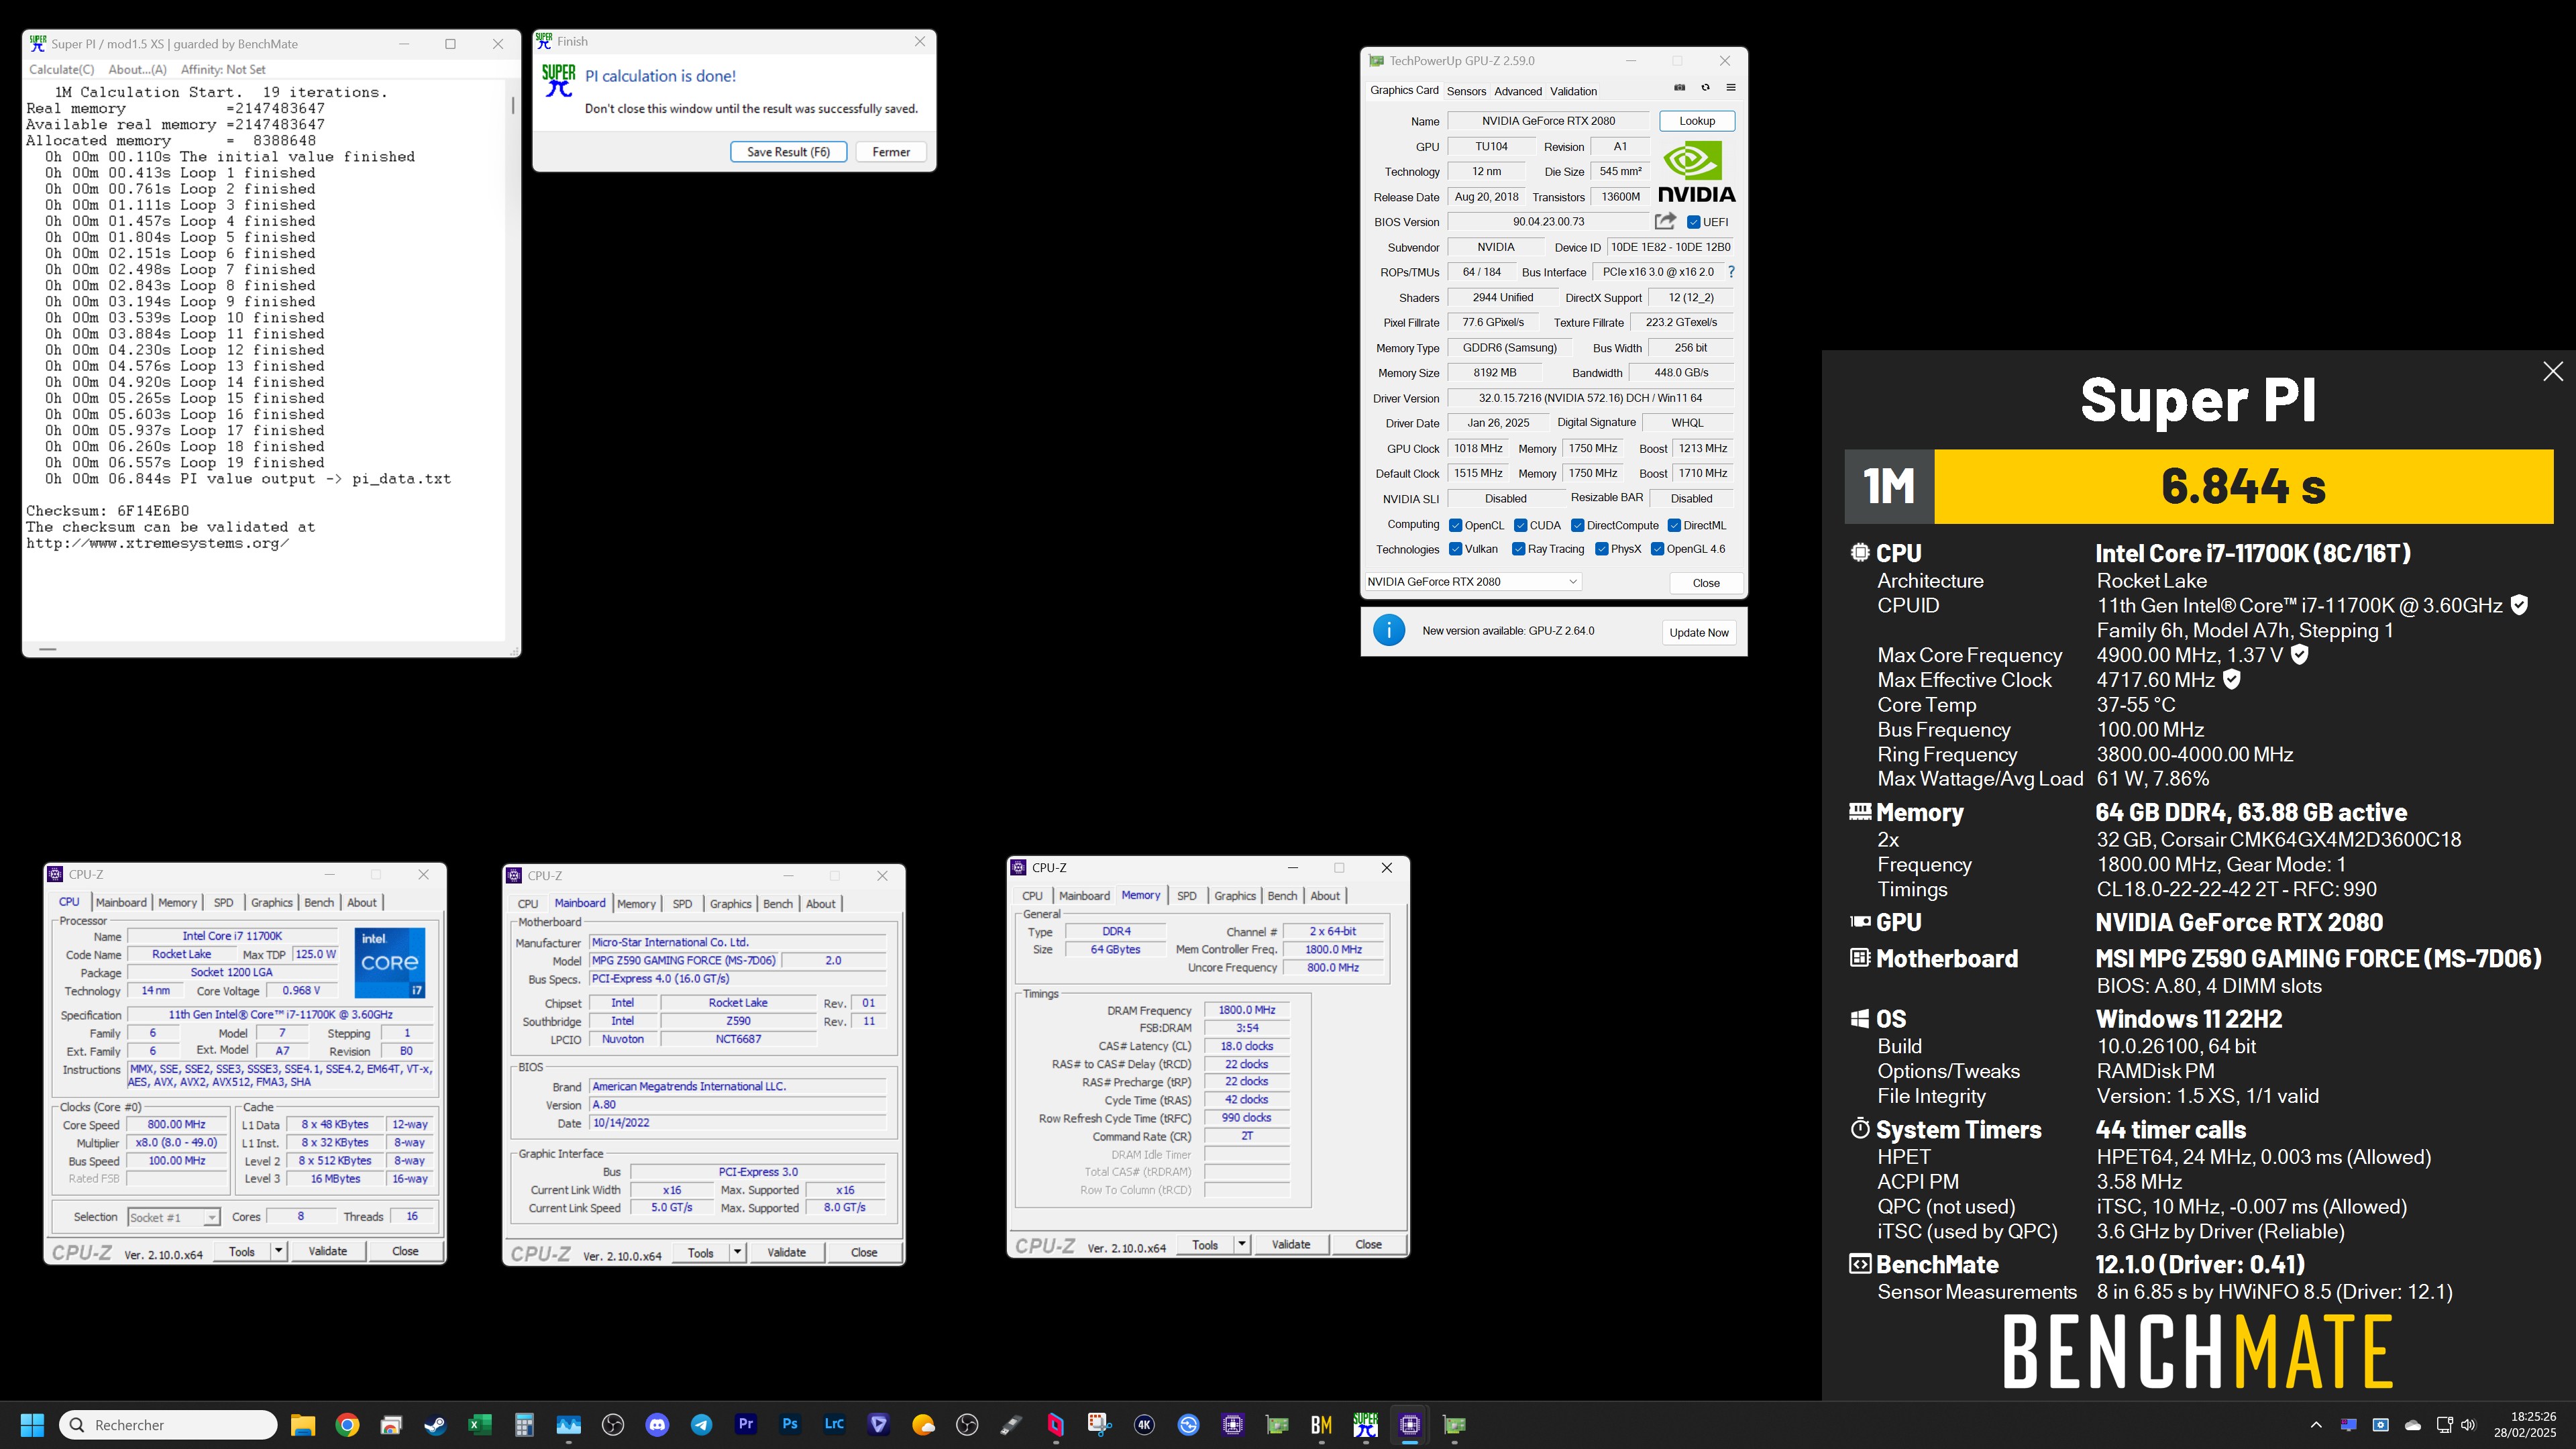Expand Tools arrow in CPU-Z processor window

pyautogui.click(x=278, y=1251)
